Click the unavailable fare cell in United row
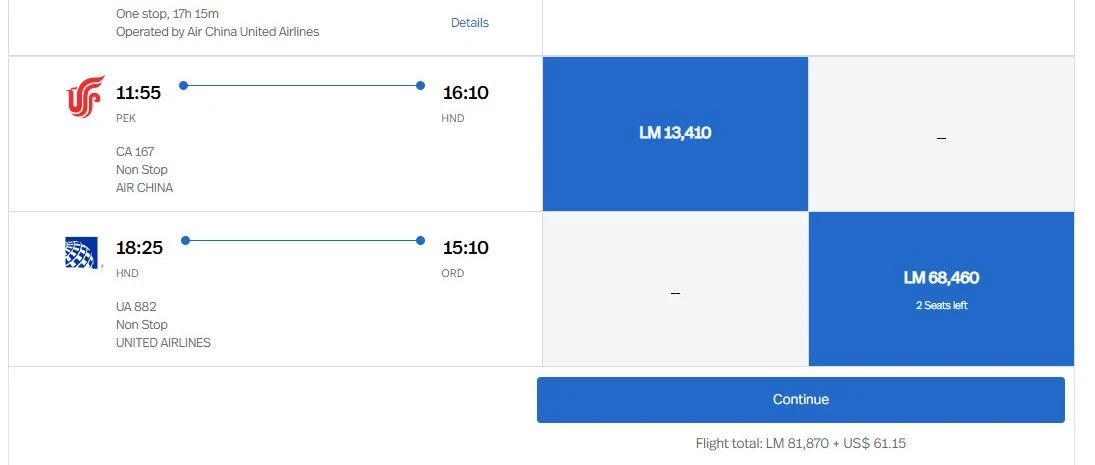Image resolution: width=1095 pixels, height=465 pixels. (675, 289)
